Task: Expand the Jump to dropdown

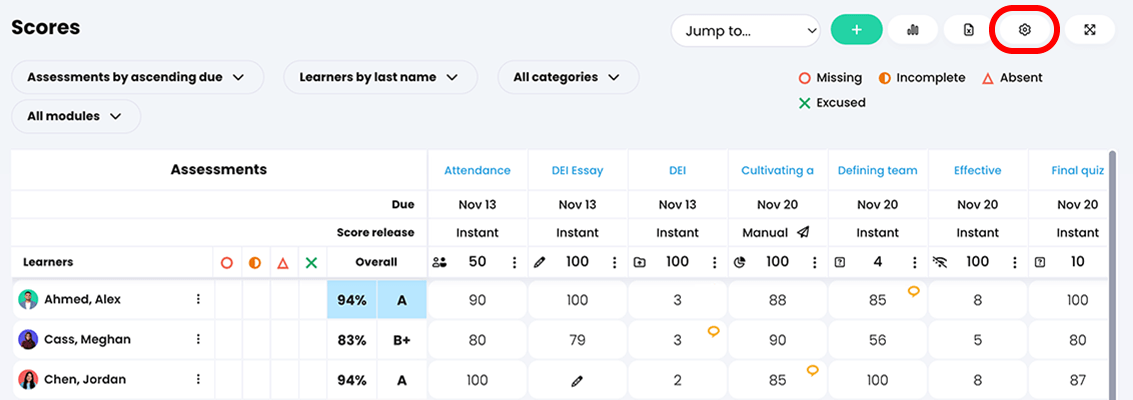Action: coord(746,31)
